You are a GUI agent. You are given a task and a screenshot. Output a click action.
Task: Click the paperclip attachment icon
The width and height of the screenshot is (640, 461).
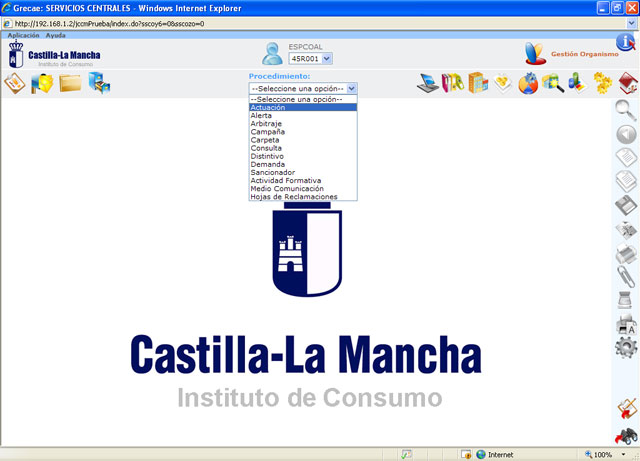pyautogui.click(x=626, y=278)
